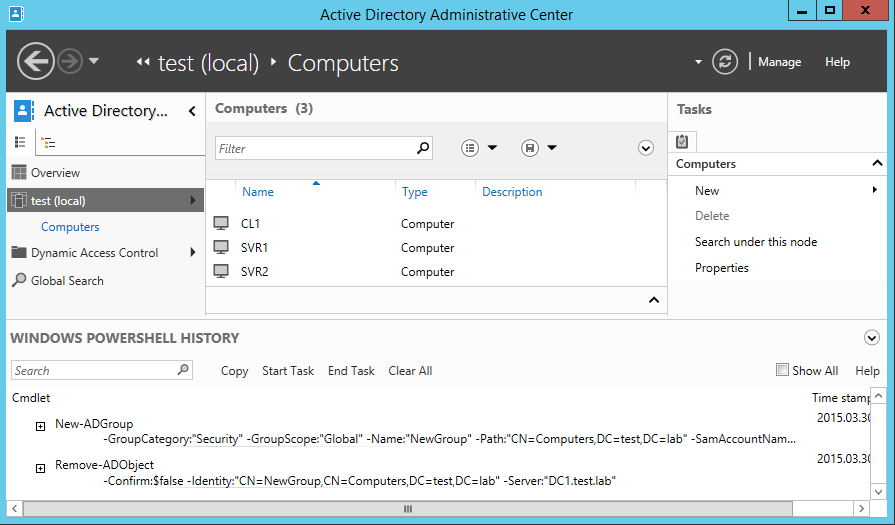Click the SVR1 computer icon
The height and width of the screenshot is (525, 895).
point(221,247)
